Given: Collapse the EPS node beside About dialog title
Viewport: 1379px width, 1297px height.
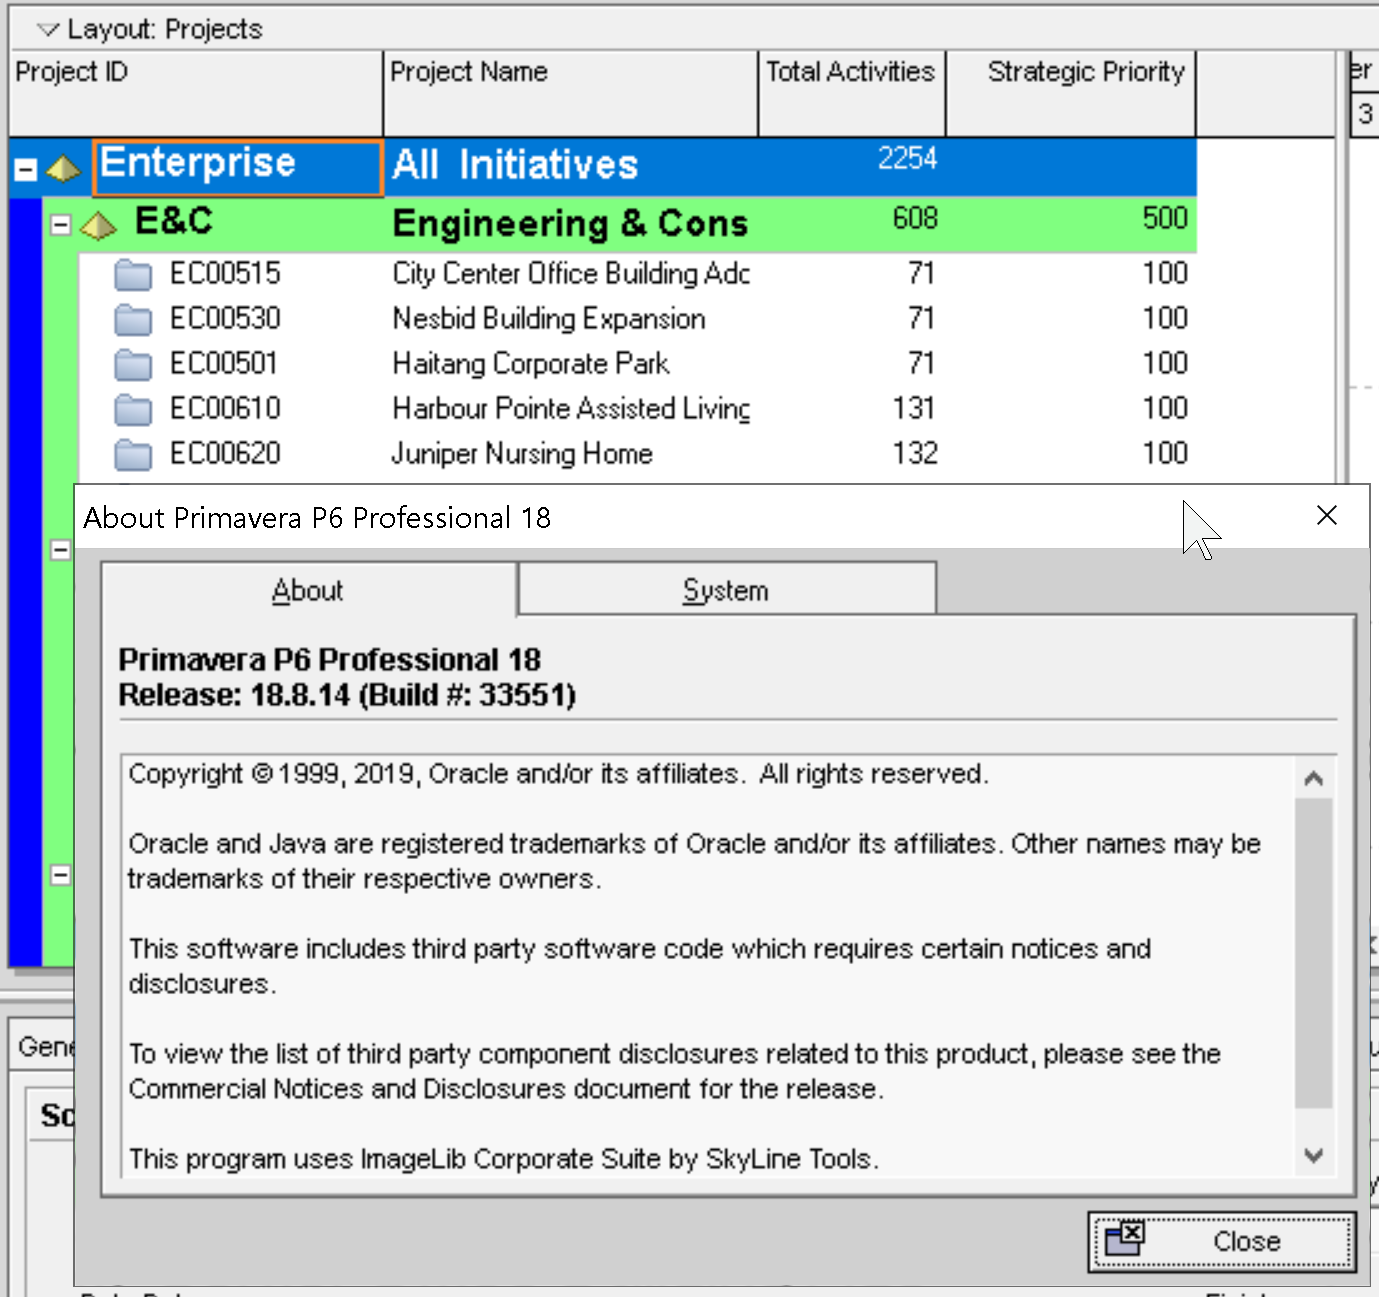Looking at the screenshot, I should click(x=60, y=550).
